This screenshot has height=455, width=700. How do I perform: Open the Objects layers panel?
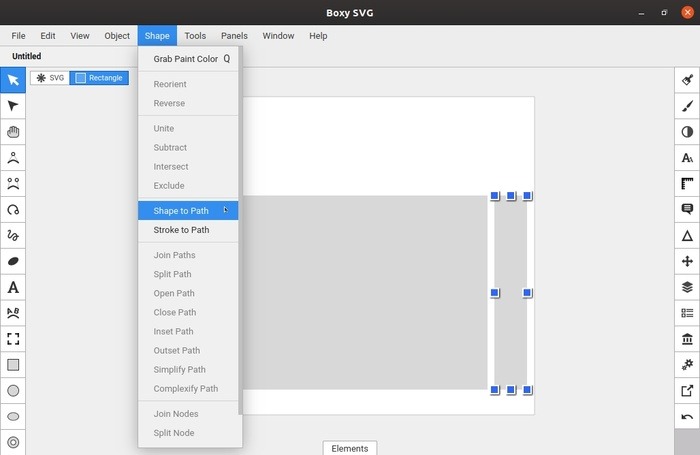click(687, 287)
